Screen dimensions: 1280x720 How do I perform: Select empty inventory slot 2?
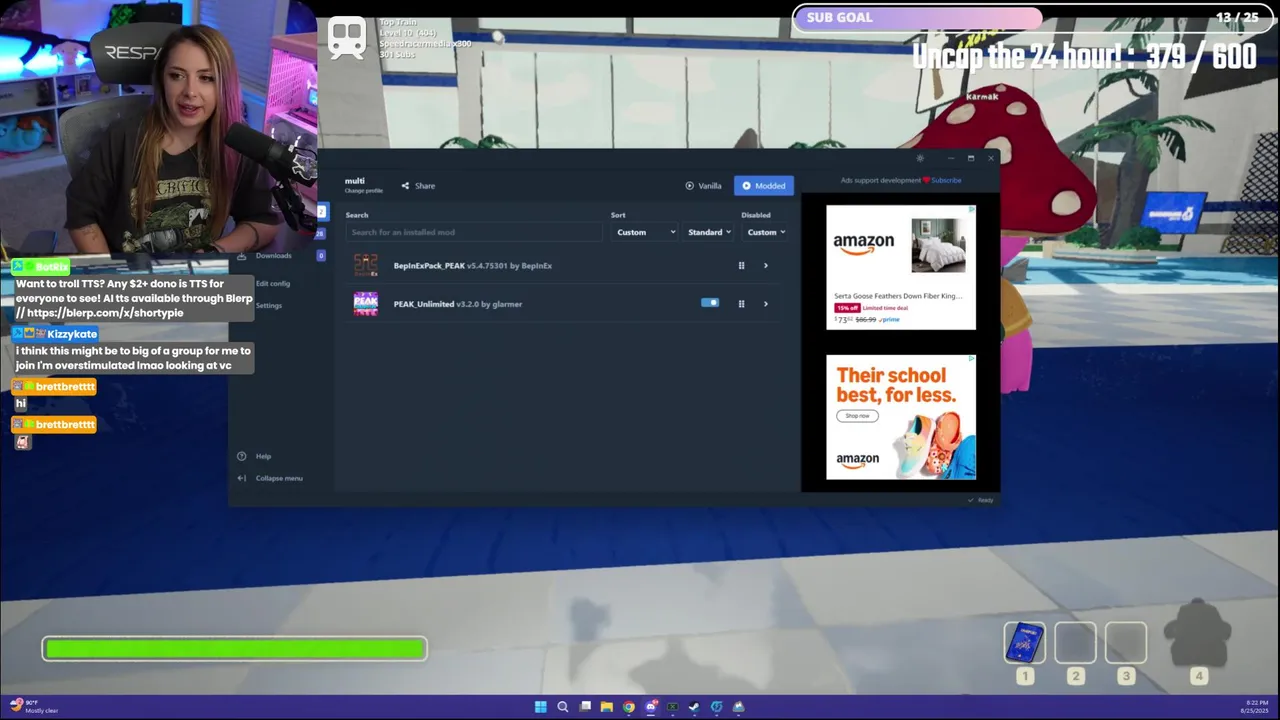click(1075, 643)
